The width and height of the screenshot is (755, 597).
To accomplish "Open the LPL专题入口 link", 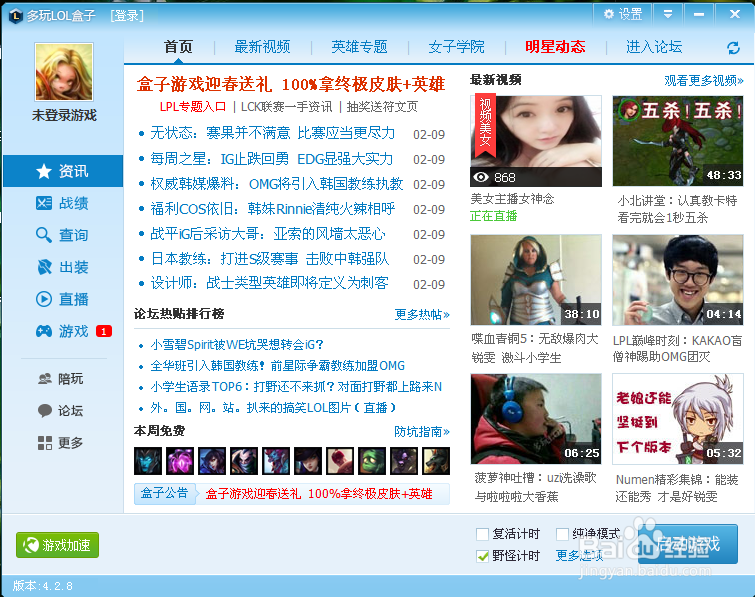I will 193,106.
